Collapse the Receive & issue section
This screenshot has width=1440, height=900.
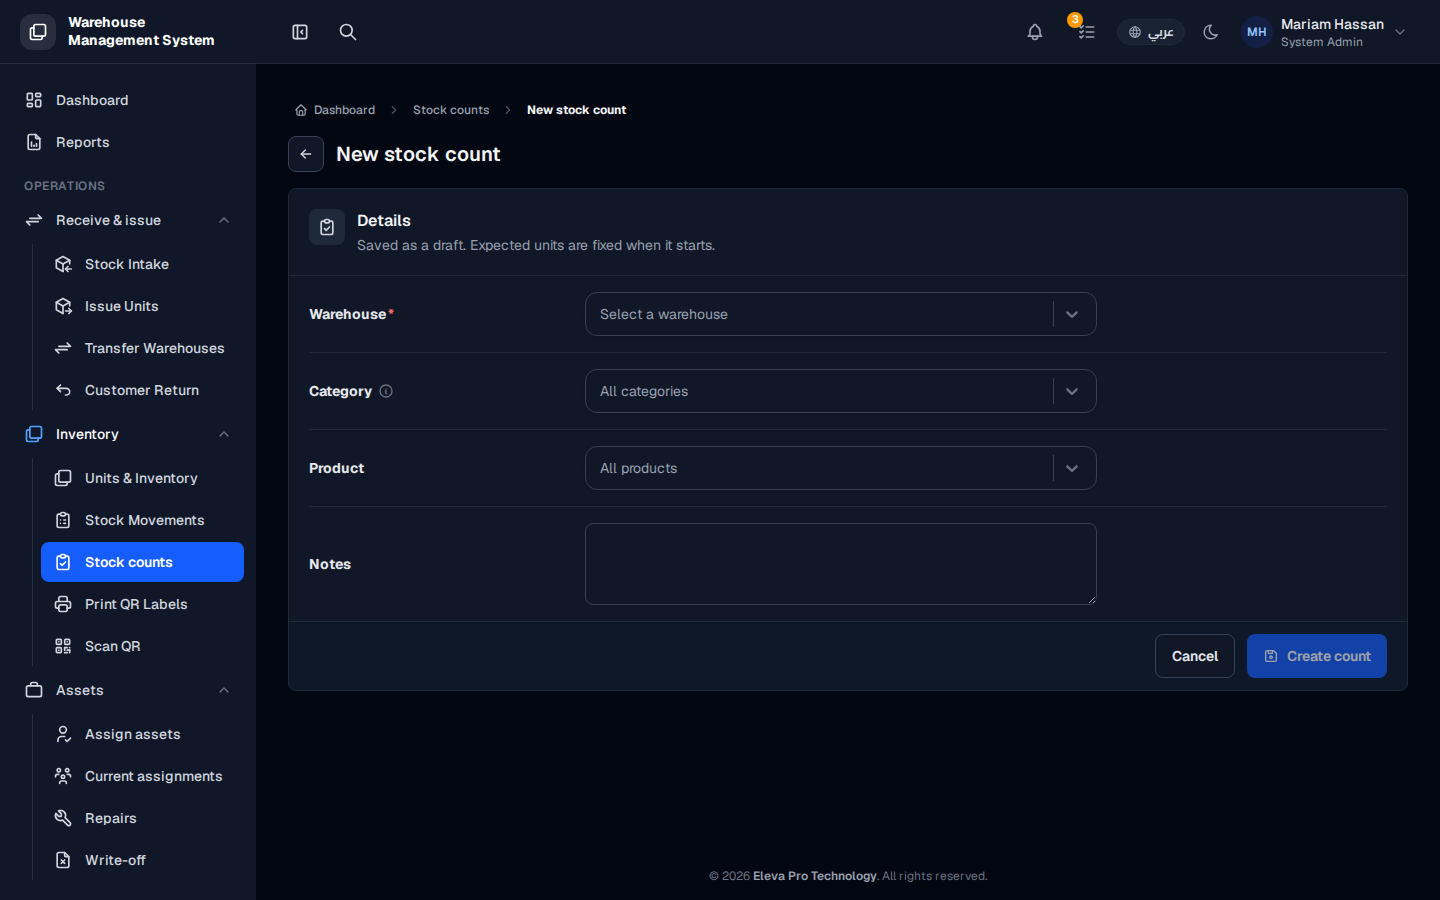[x=128, y=220]
